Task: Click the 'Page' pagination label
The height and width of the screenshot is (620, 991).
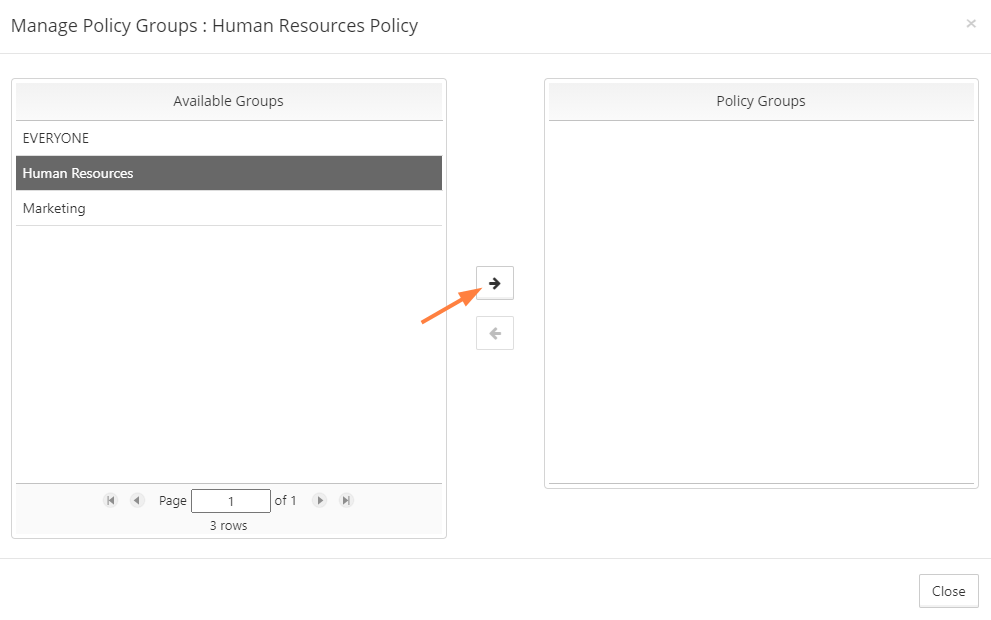Action: tap(173, 501)
